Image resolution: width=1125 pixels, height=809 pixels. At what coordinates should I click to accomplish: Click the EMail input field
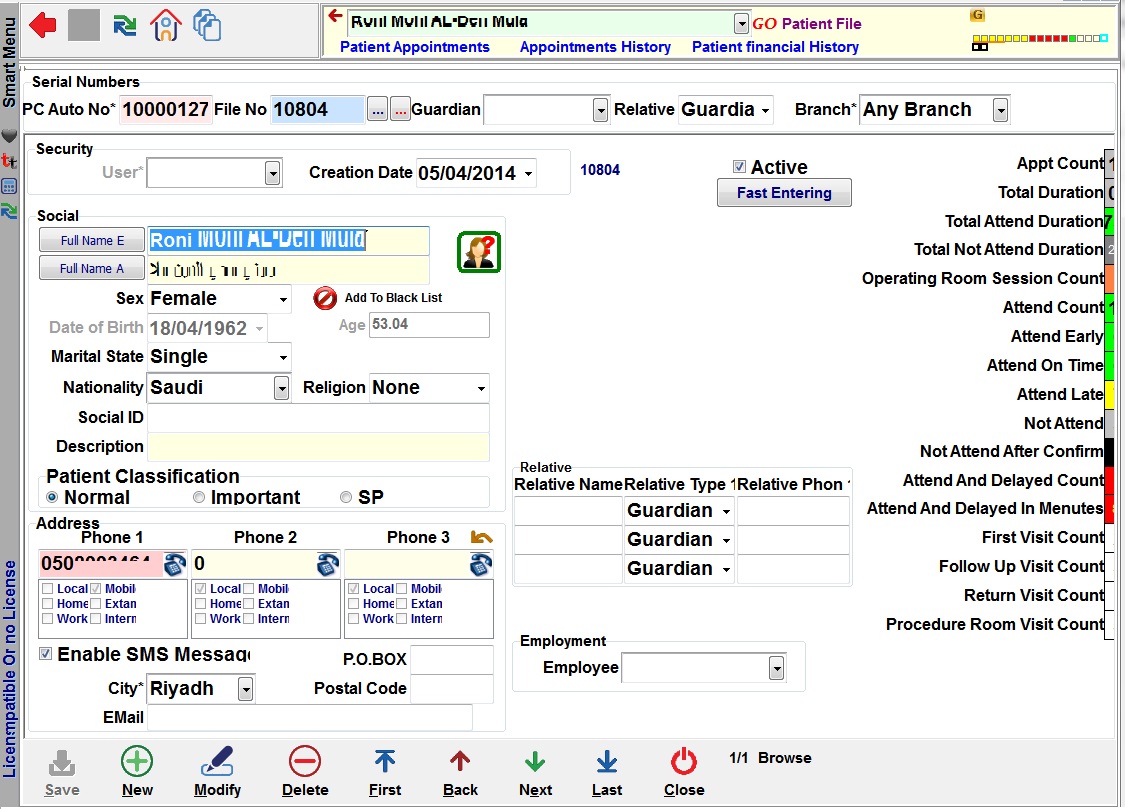click(310, 717)
